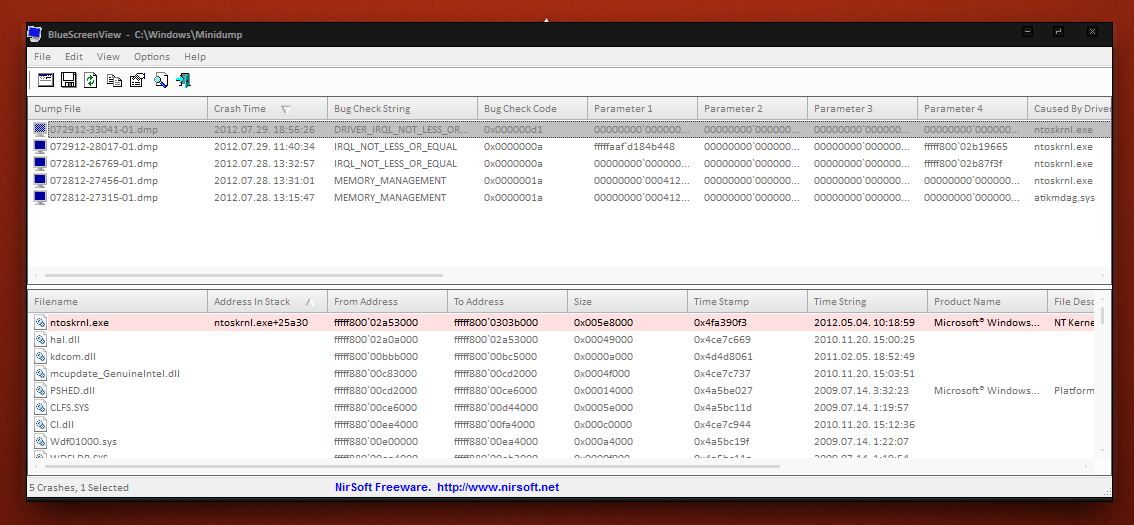Viewport: 1134px width, 525px height.
Task: Click the file icon beside hal.dll
Action: [x=40, y=339]
